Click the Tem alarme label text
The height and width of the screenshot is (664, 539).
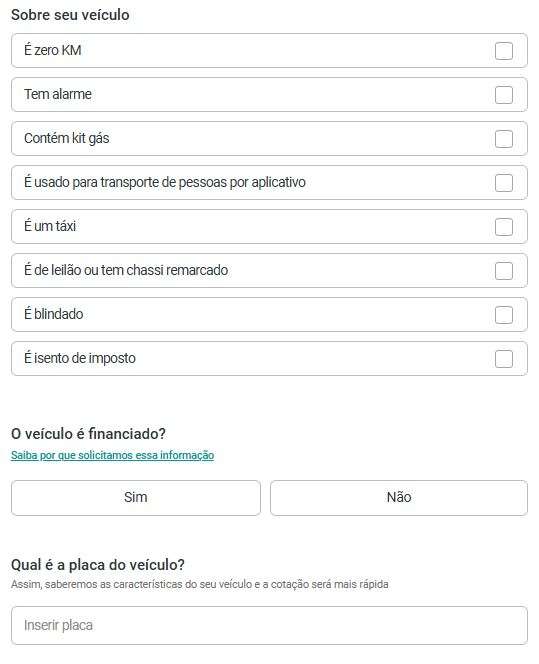(x=58, y=94)
